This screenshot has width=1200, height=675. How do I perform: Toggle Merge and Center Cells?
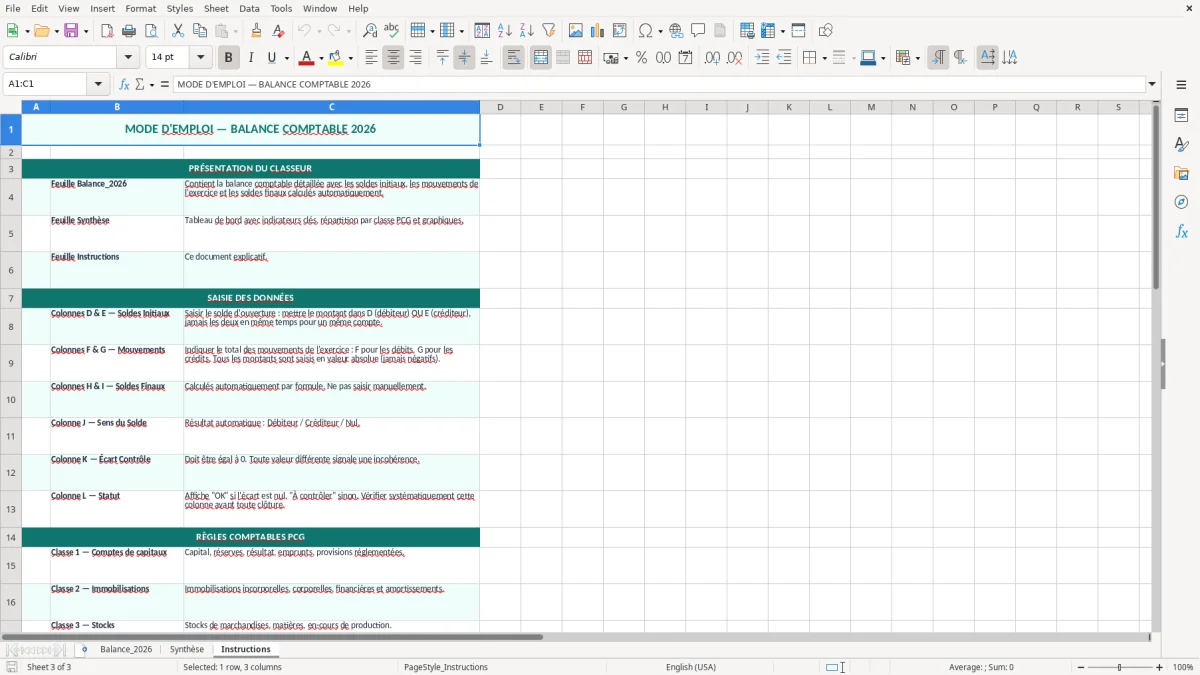pyautogui.click(x=541, y=58)
